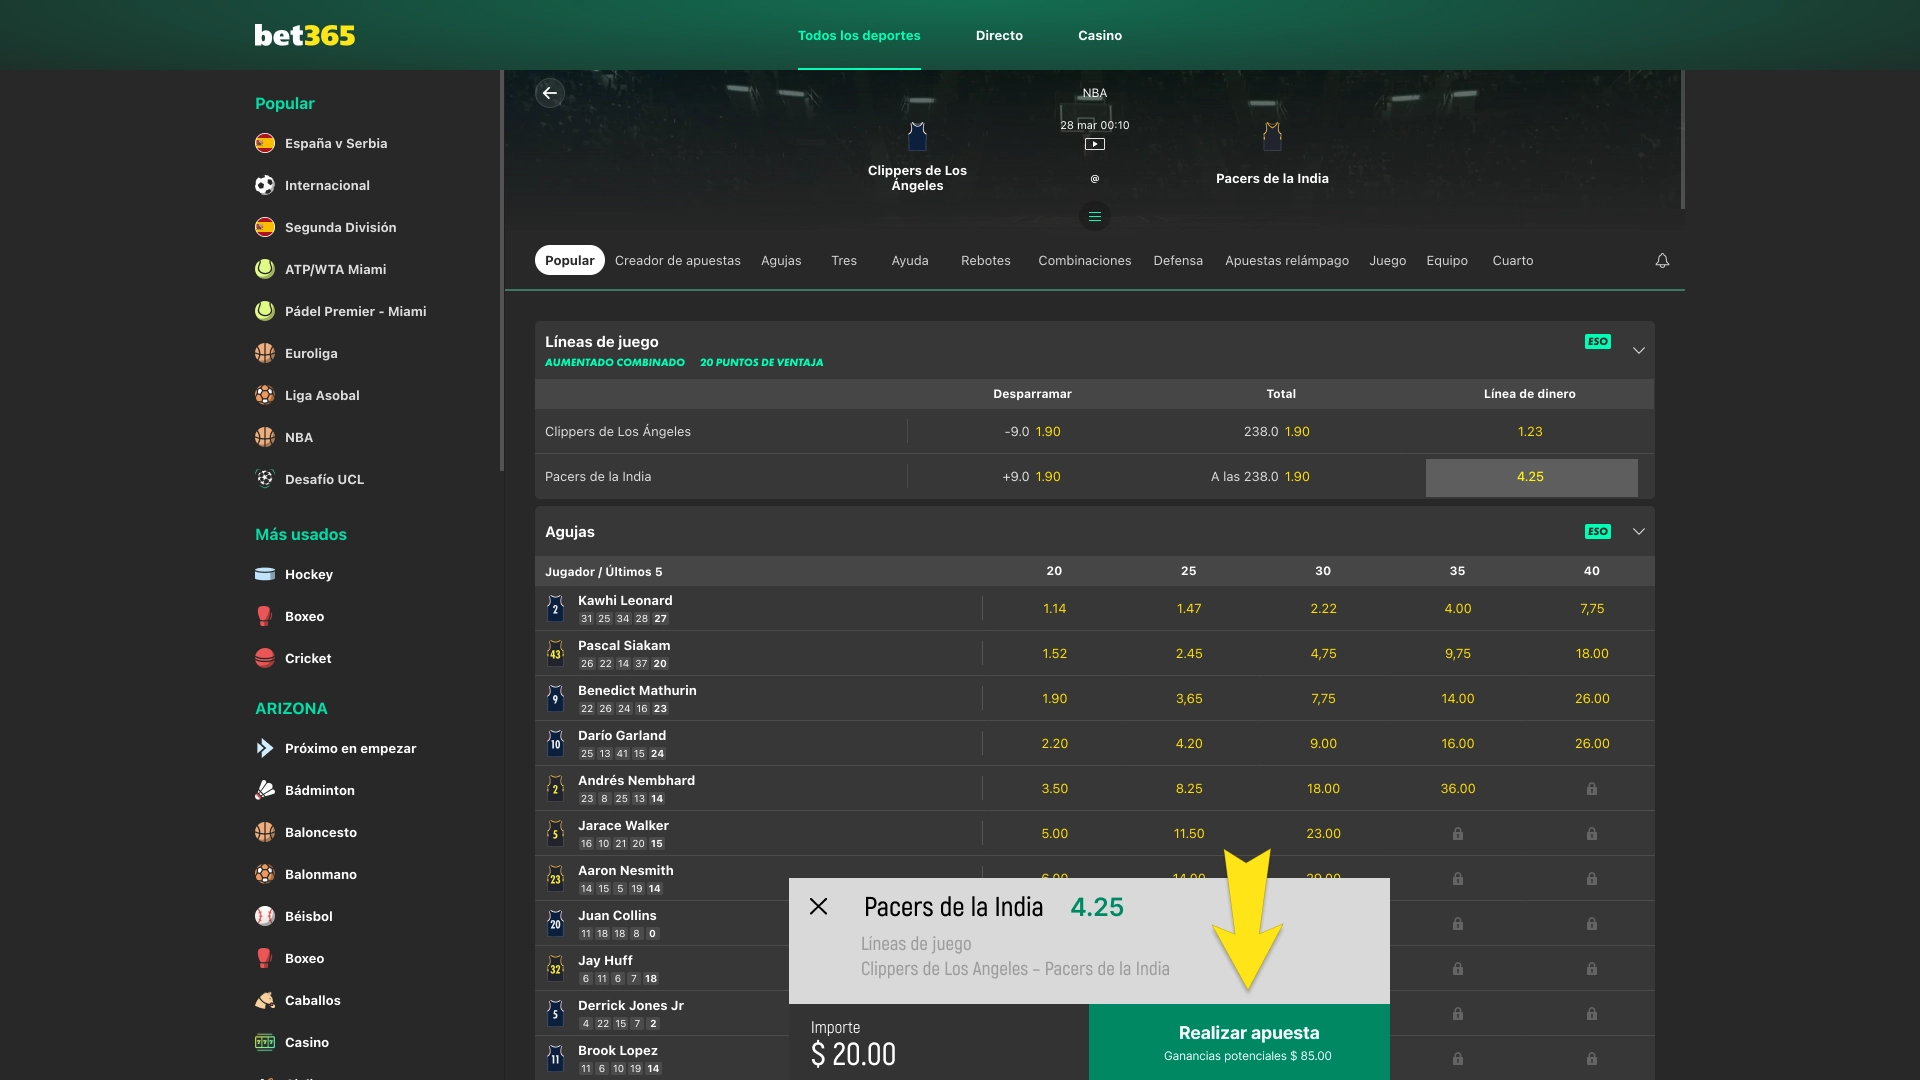Open the Popular tab
1920x1080 pixels.
click(570, 260)
